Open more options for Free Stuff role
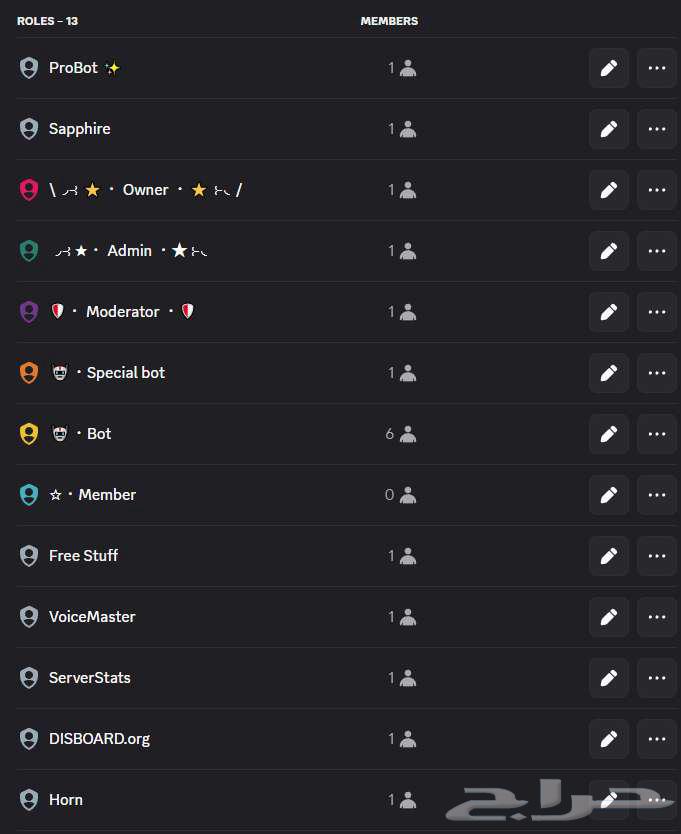This screenshot has height=834, width=681. click(656, 556)
